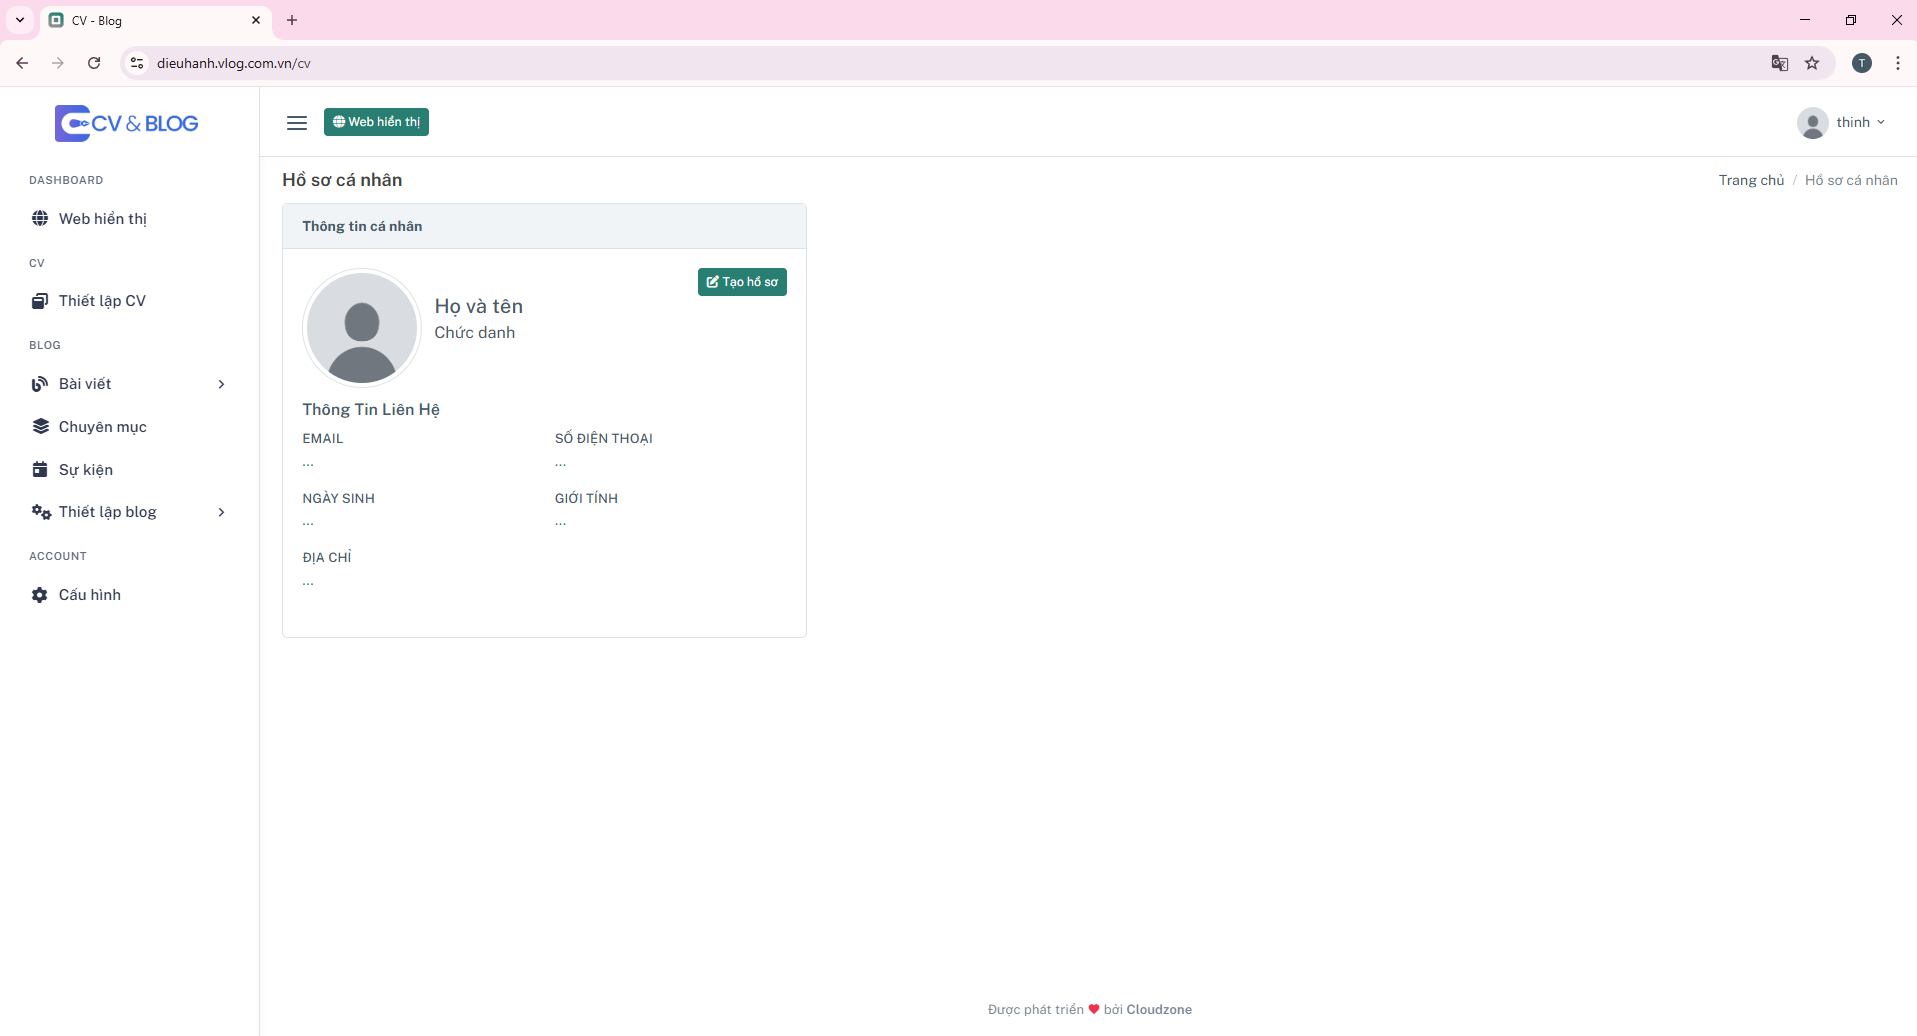Image resolution: width=1917 pixels, height=1036 pixels.
Task: Open Chrome three-dot menu
Action: [1898, 63]
